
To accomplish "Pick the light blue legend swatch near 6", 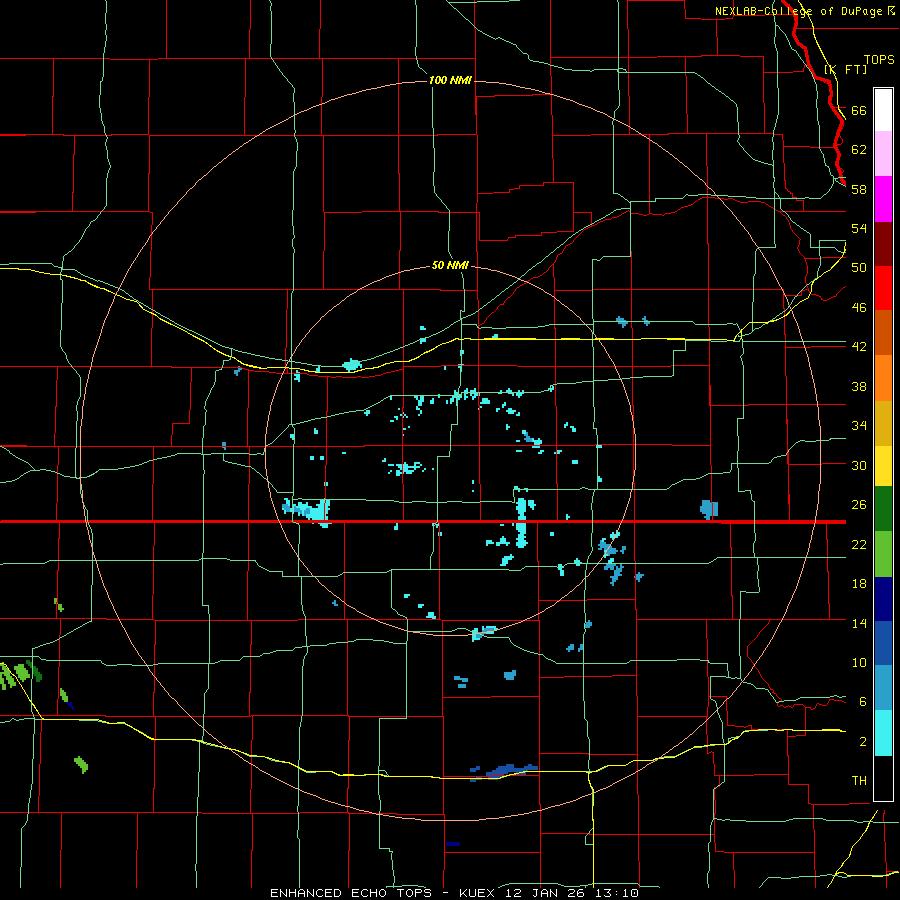I will (x=883, y=688).
